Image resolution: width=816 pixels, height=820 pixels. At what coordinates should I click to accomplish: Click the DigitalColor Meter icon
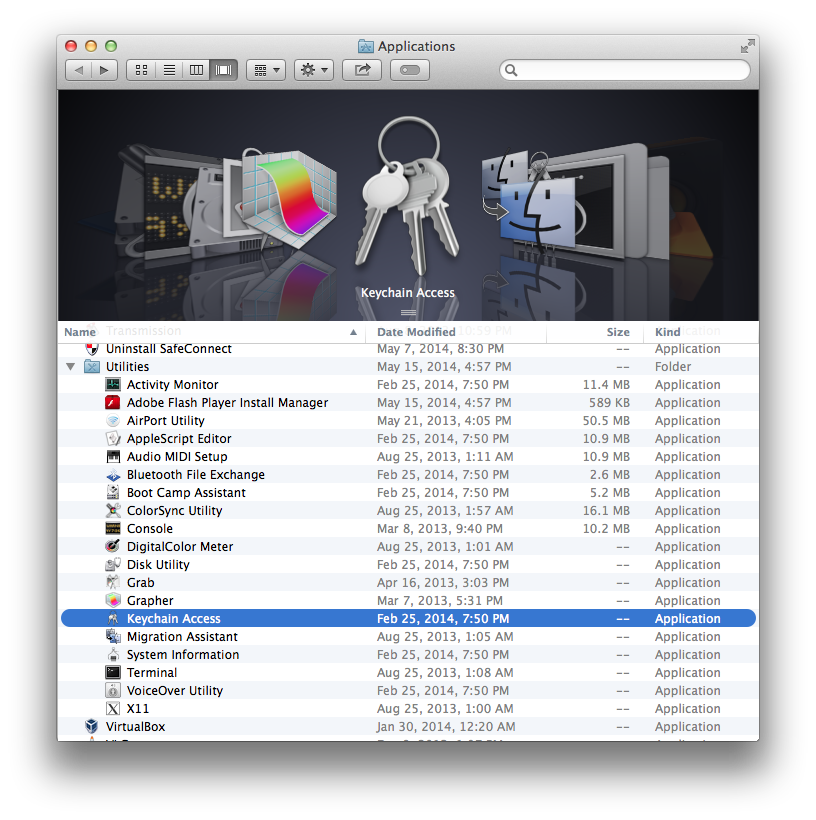(113, 546)
